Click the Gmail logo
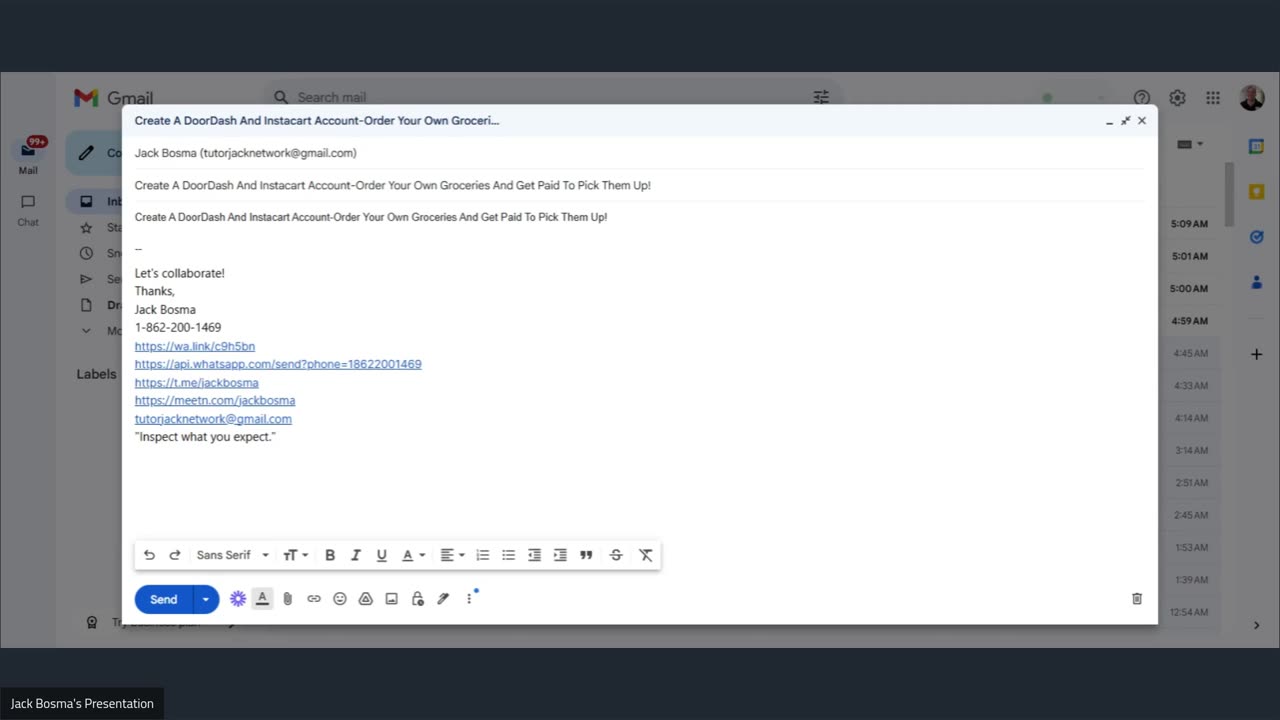 (113, 98)
